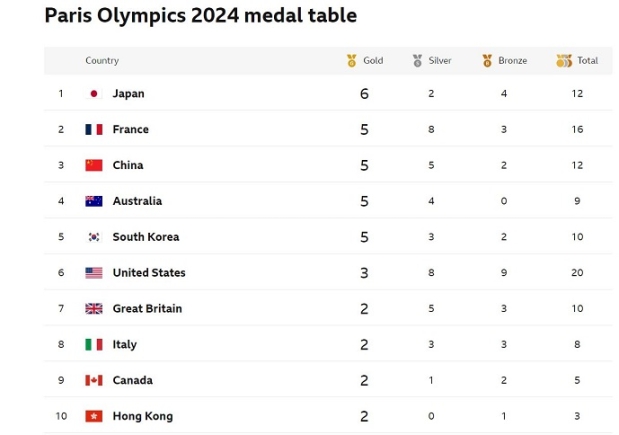Click the Australia flag icon
Screen dimensions: 619x435
coord(94,201)
